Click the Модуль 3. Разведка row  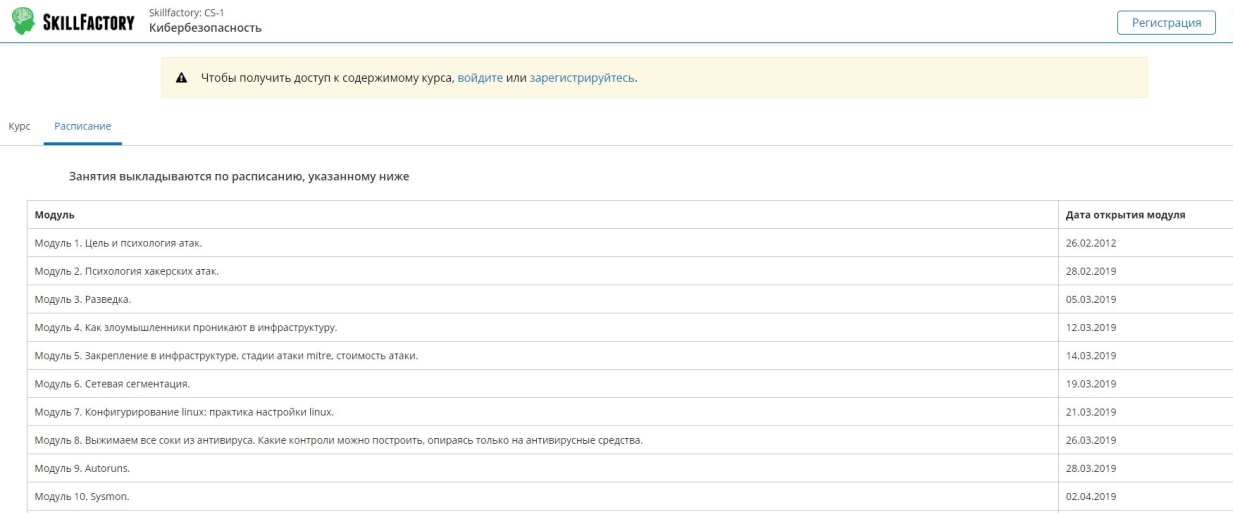[83, 299]
